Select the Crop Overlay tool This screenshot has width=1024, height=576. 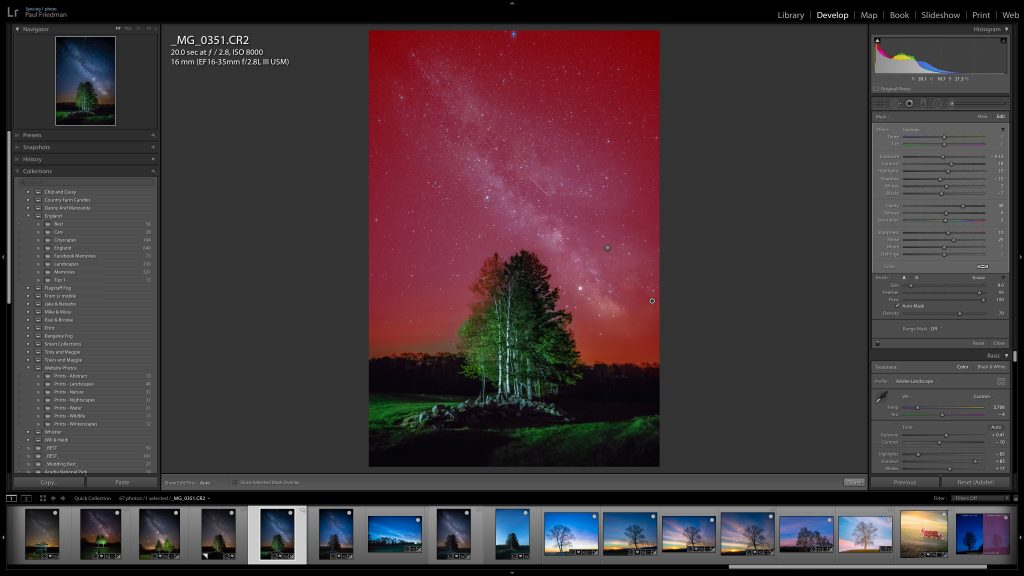pyautogui.click(x=880, y=103)
